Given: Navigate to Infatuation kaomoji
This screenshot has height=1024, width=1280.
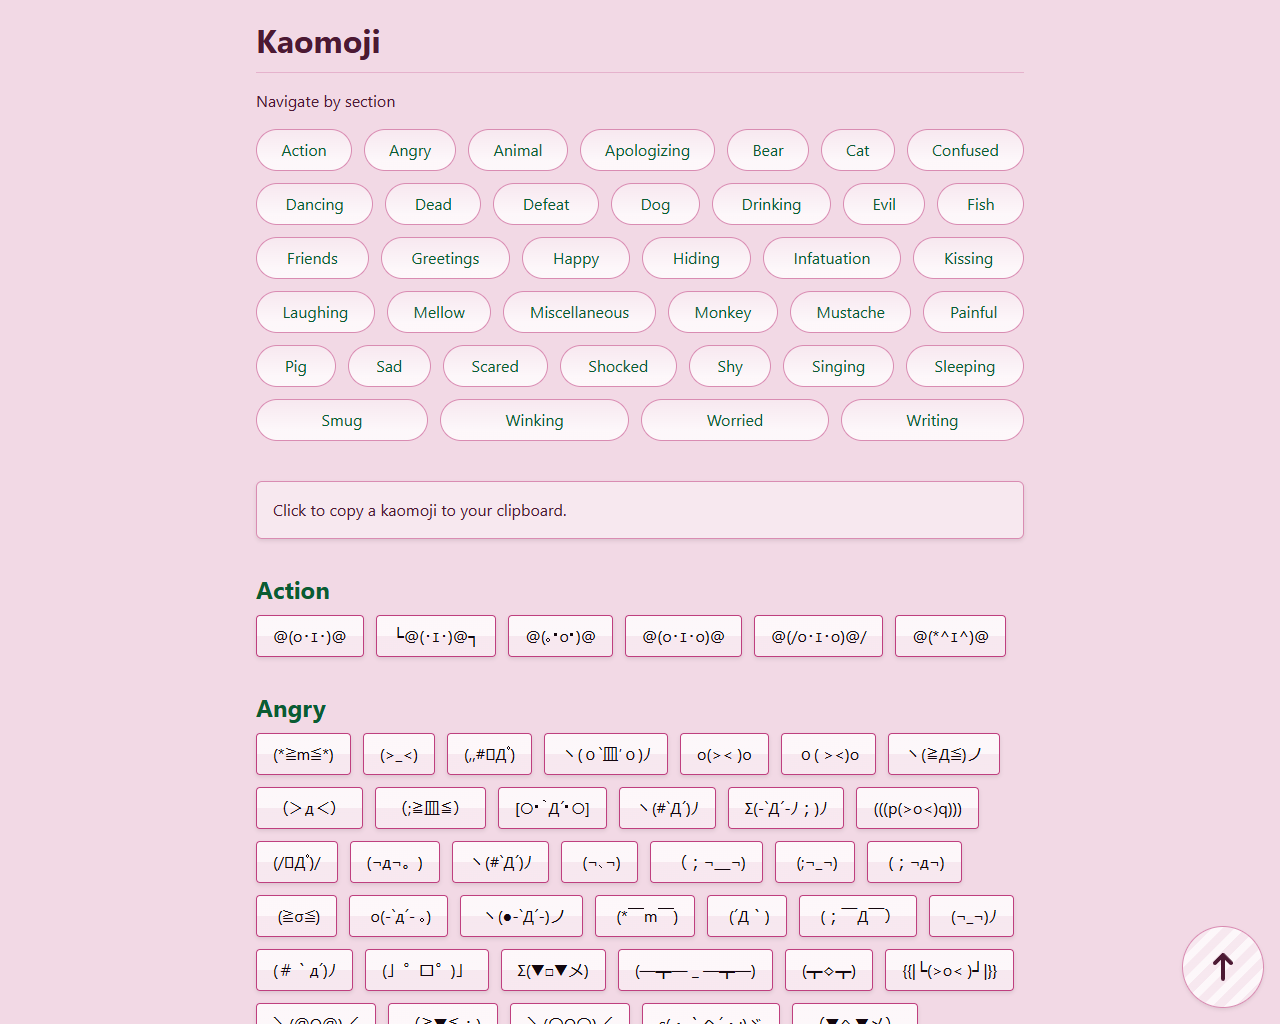Looking at the screenshot, I should coord(831,258).
